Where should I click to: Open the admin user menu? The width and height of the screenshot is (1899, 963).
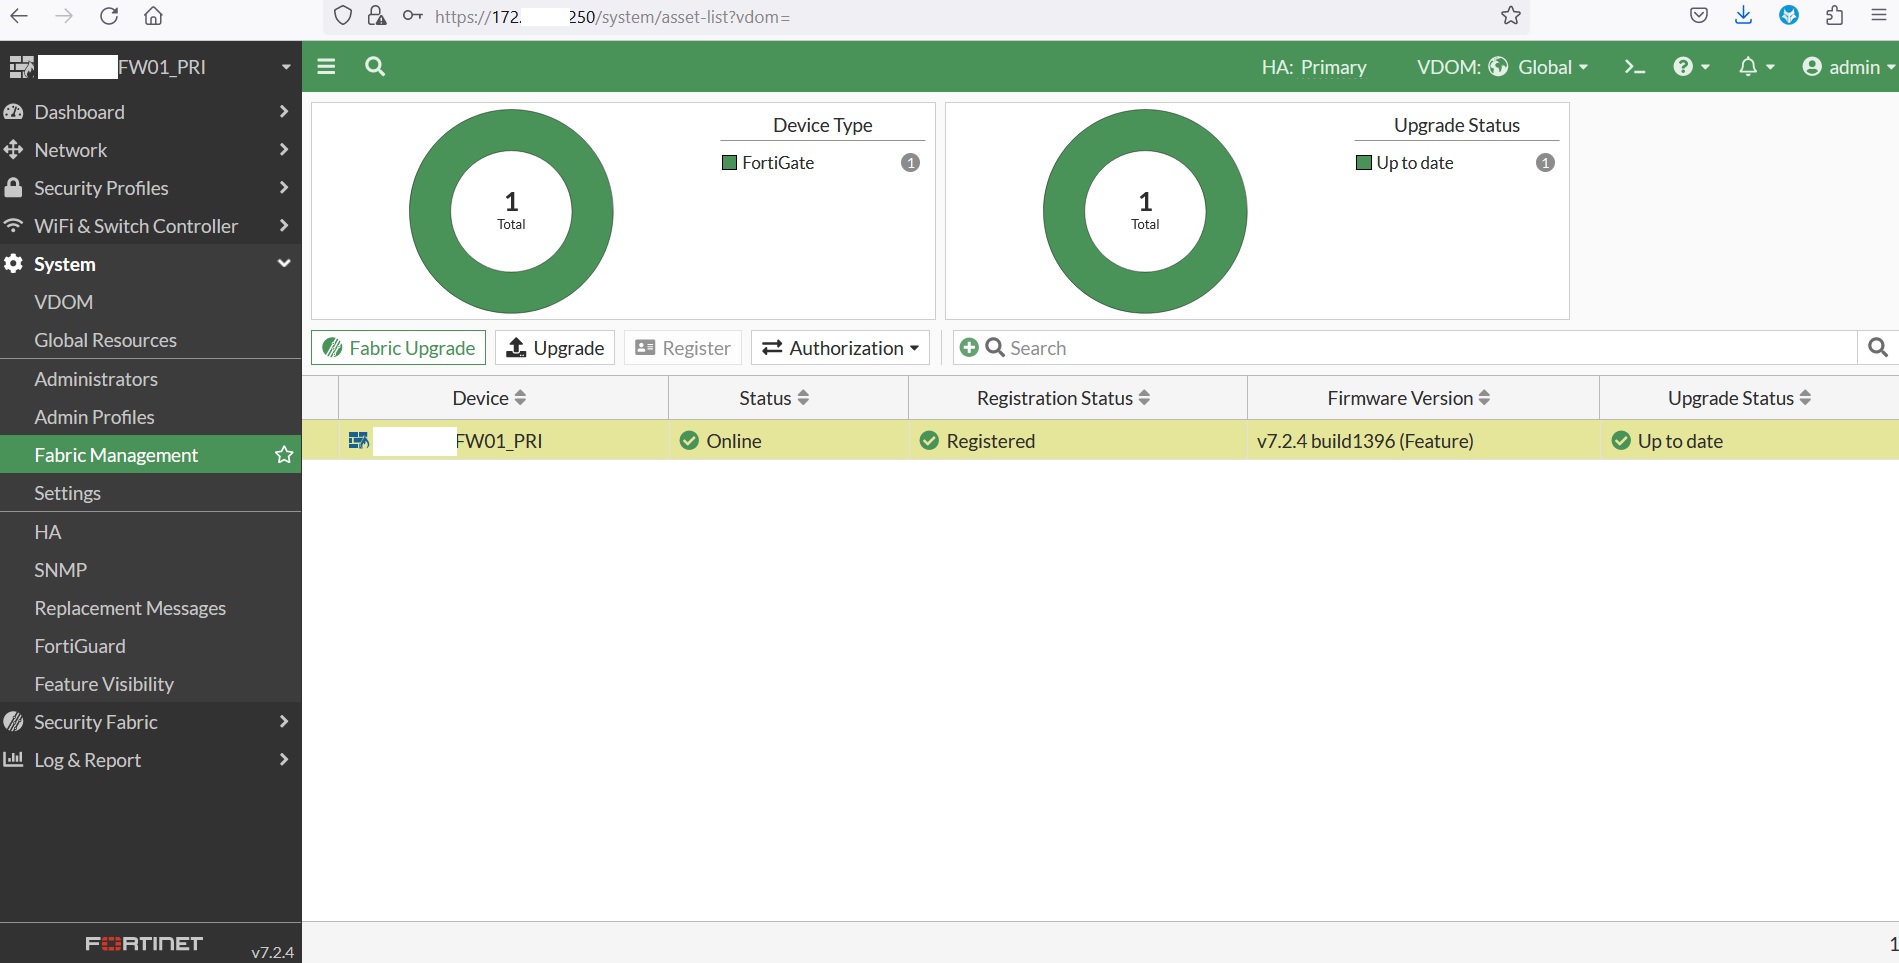pos(1848,67)
